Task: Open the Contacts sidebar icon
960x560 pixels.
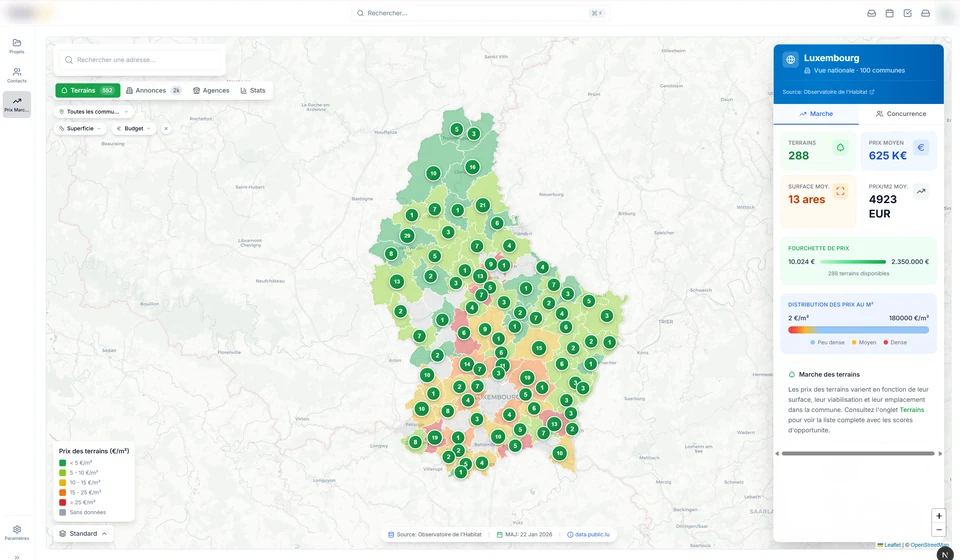Action: pyautogui.click(x=17, y=75)
